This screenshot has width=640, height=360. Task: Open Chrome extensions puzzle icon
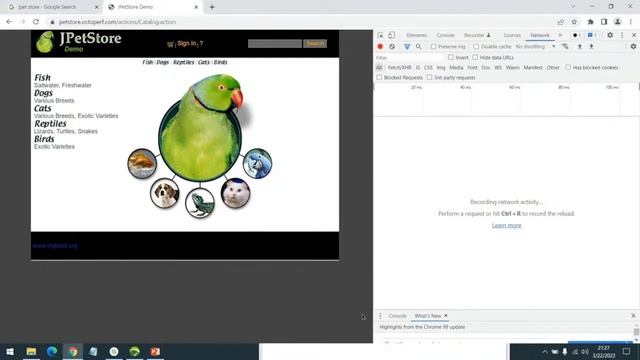click(590, 22)
